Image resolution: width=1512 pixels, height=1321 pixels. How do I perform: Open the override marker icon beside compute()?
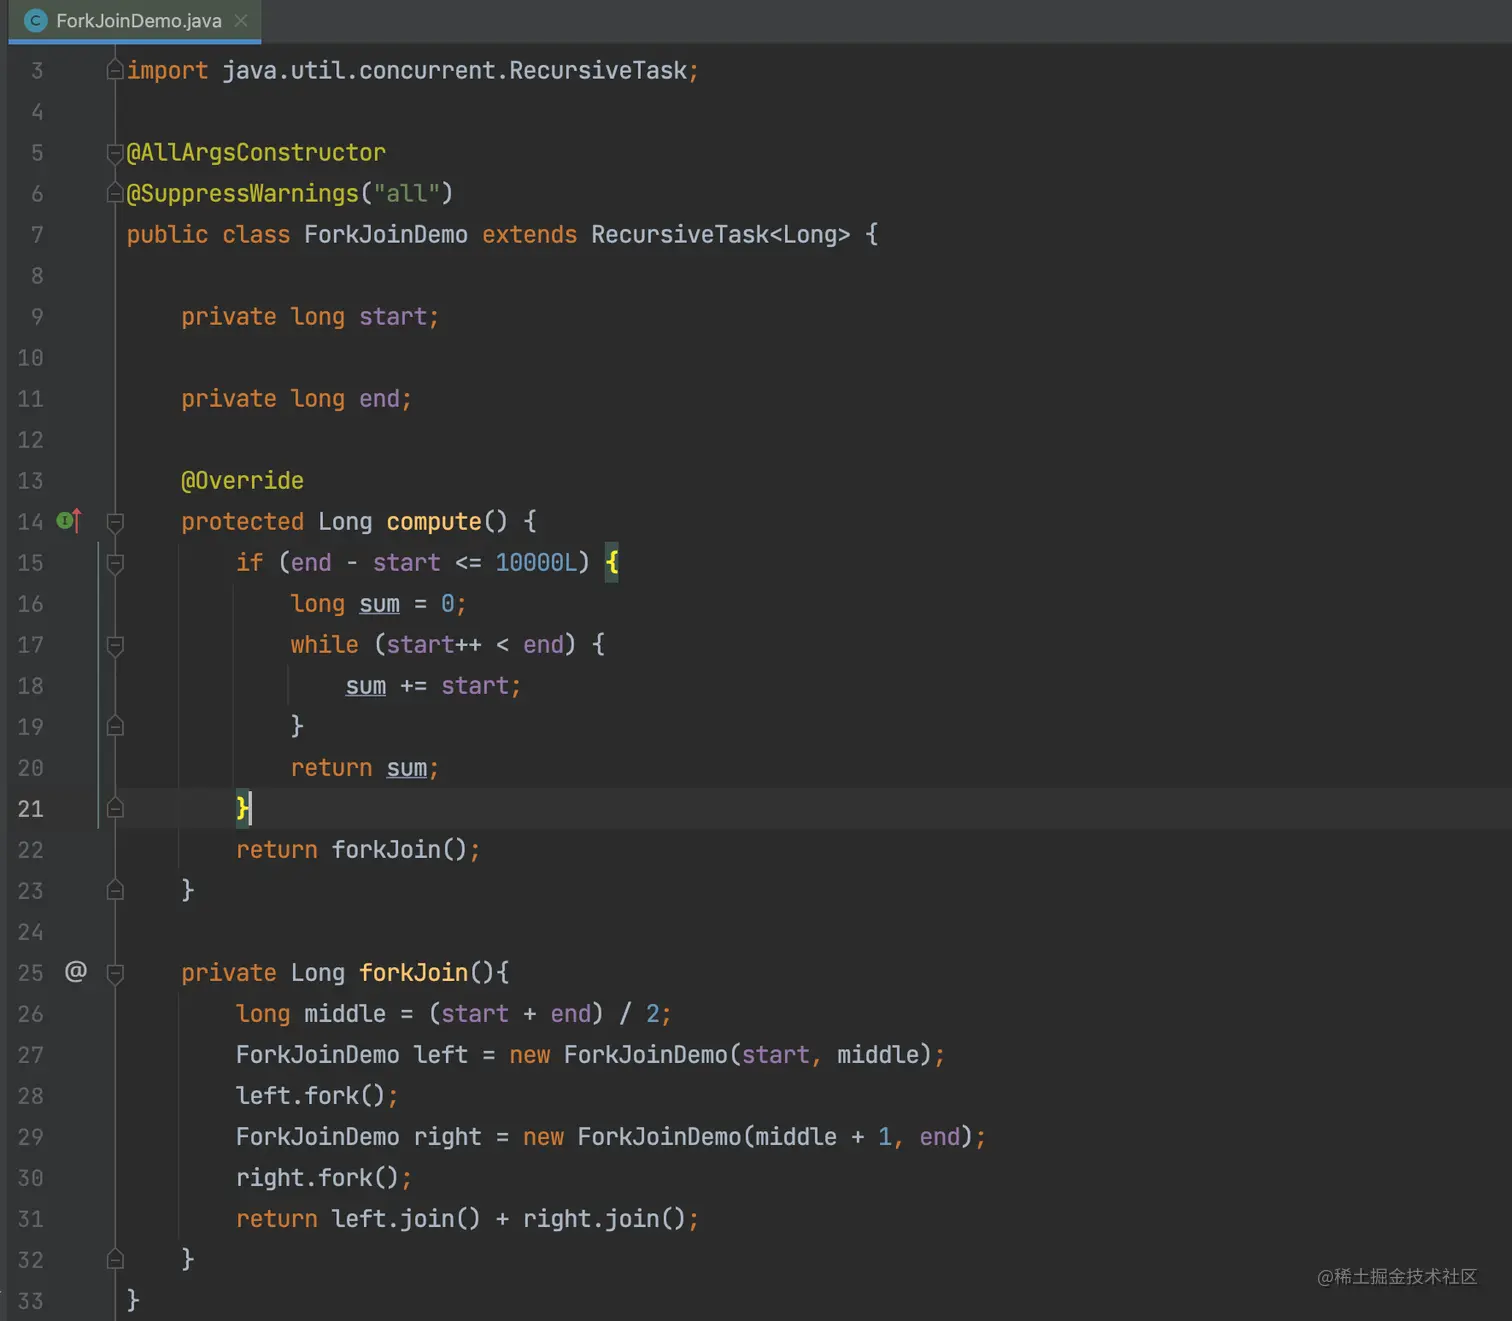(68, 521)
